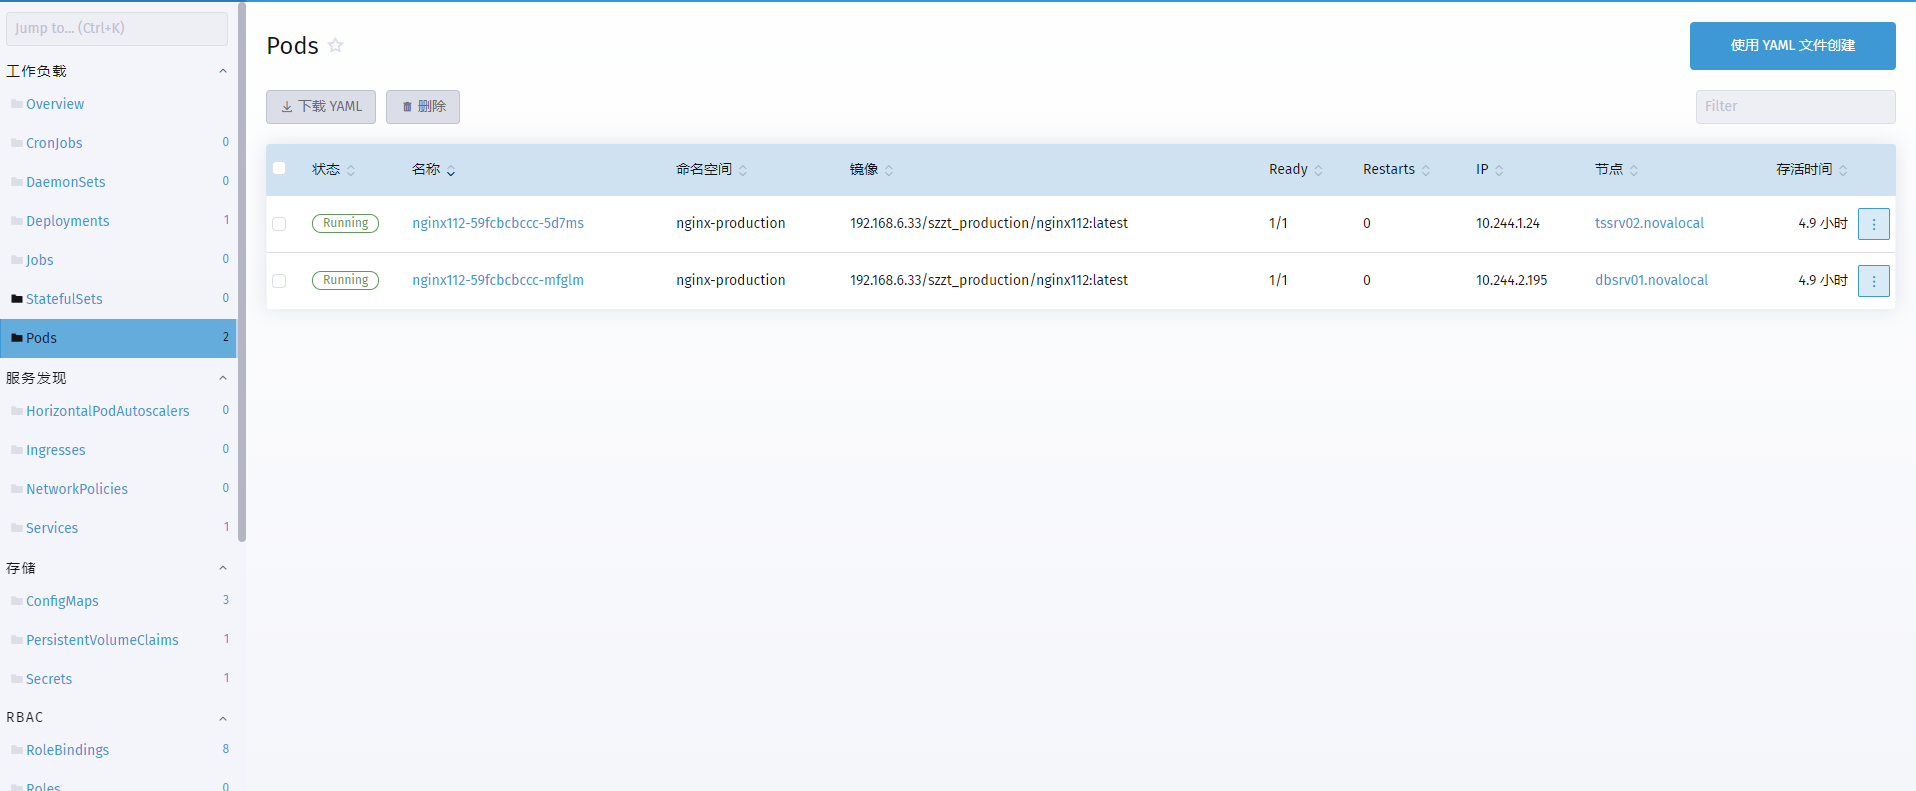Sort by 存活时间 column sort icon
This screenshot has width=1916, height=791.
1843,171
